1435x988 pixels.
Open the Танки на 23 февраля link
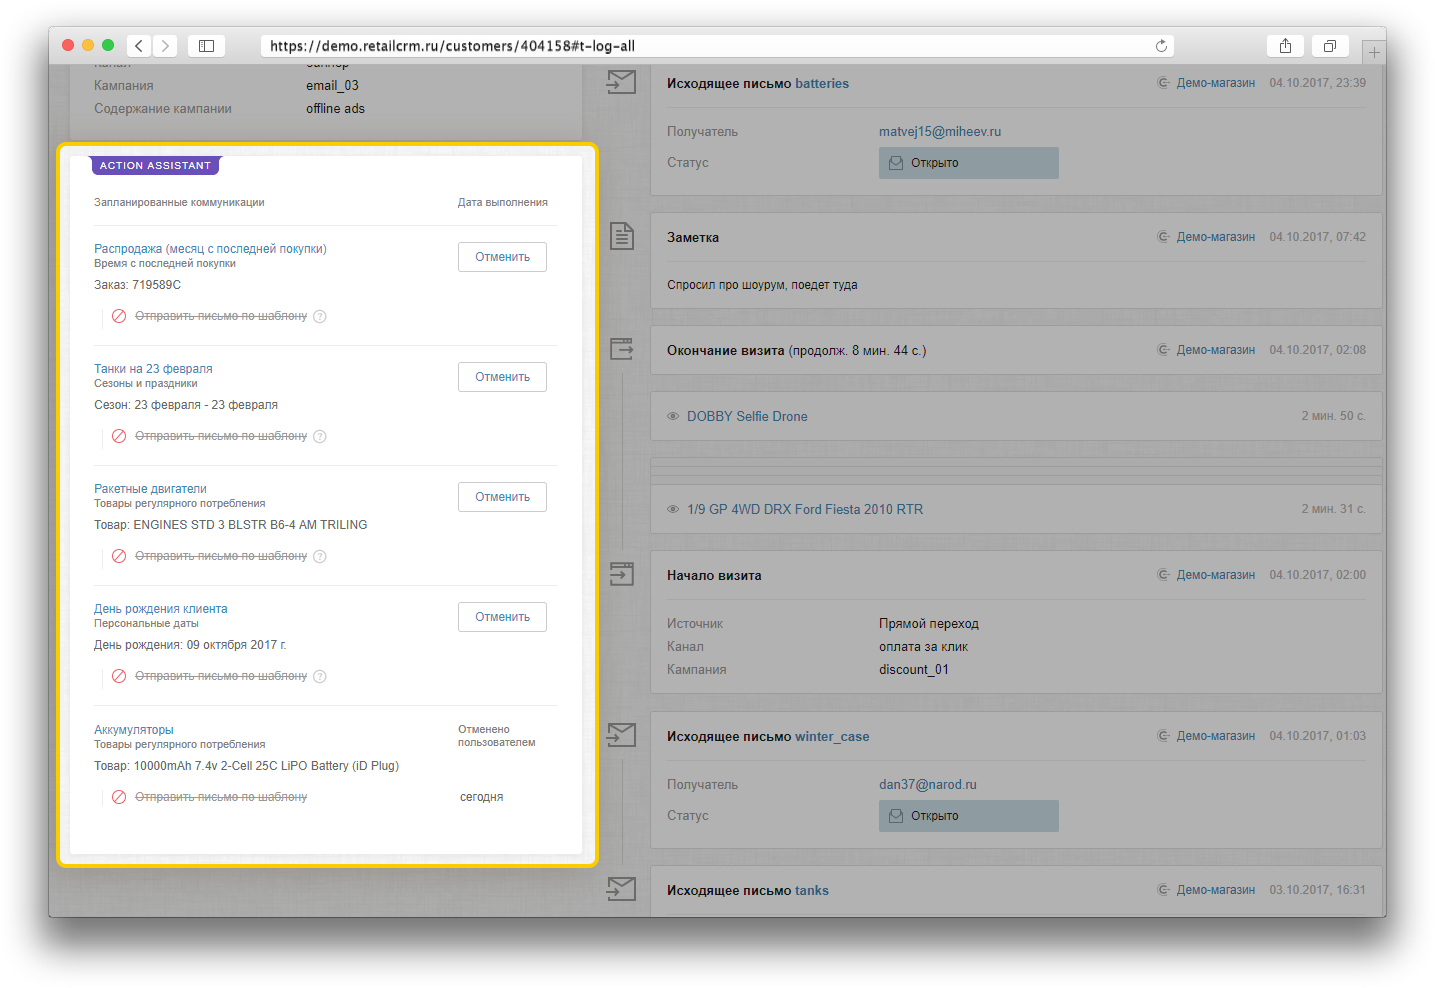(x=153, y=369)
